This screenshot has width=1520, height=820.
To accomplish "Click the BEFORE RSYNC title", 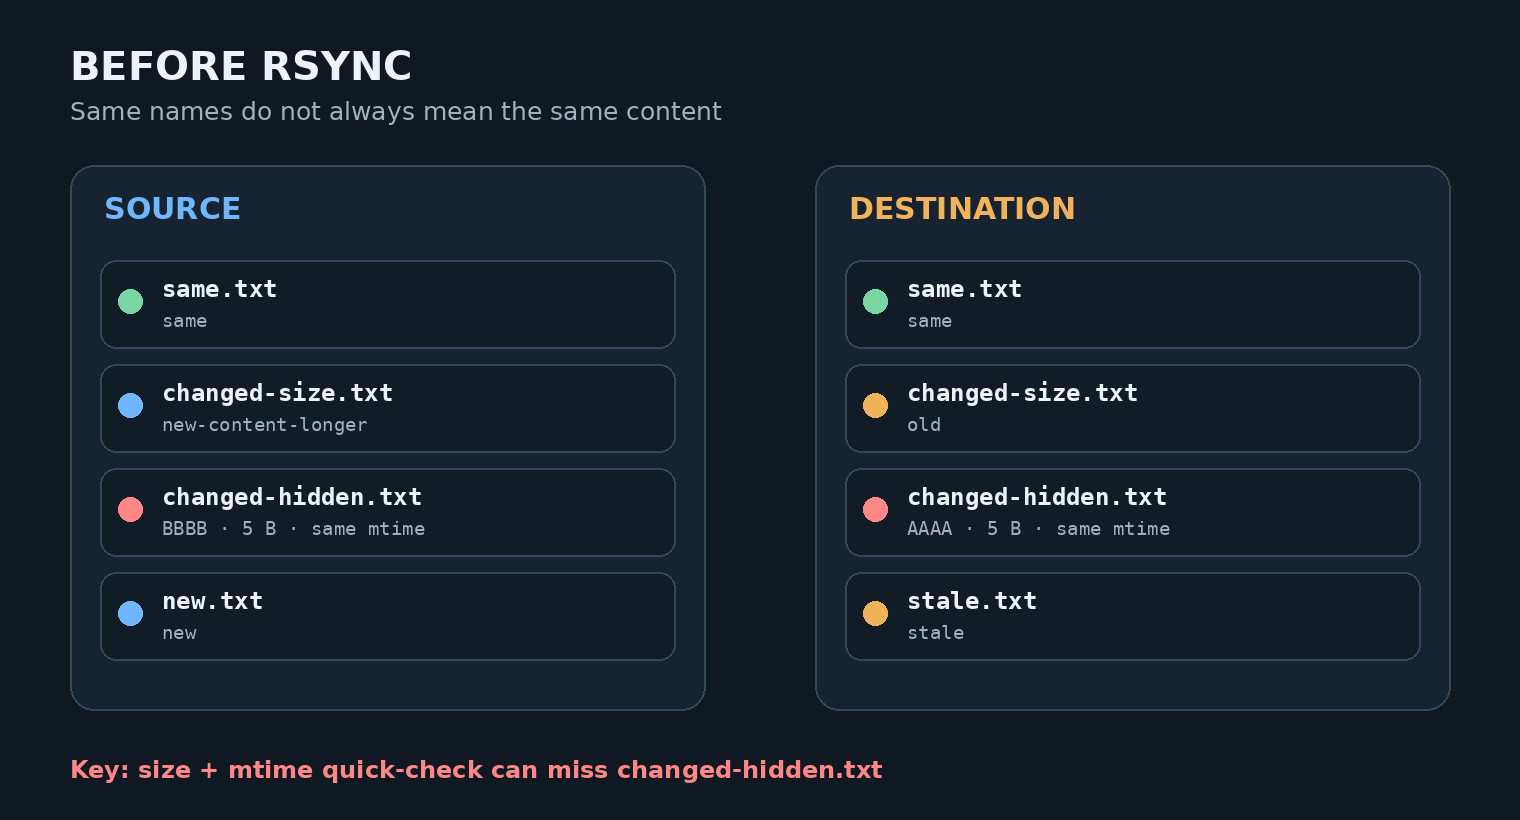I will click(x=241, y=67).
